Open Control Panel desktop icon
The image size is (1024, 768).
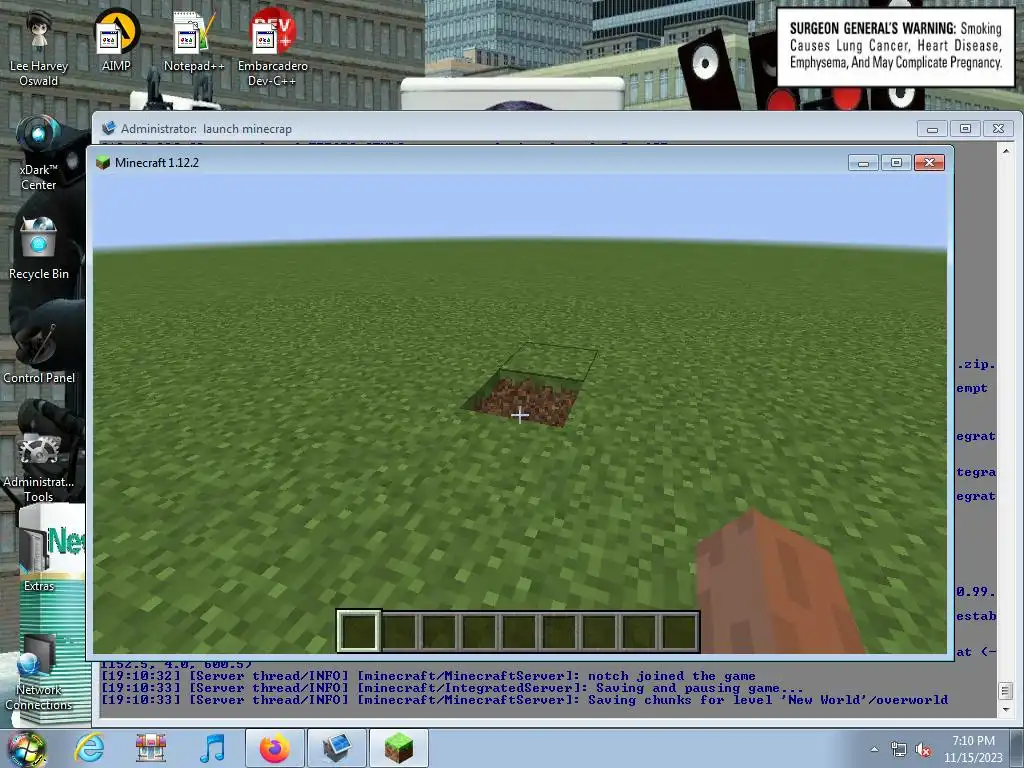pyautogui.click(x=39, y=353)
